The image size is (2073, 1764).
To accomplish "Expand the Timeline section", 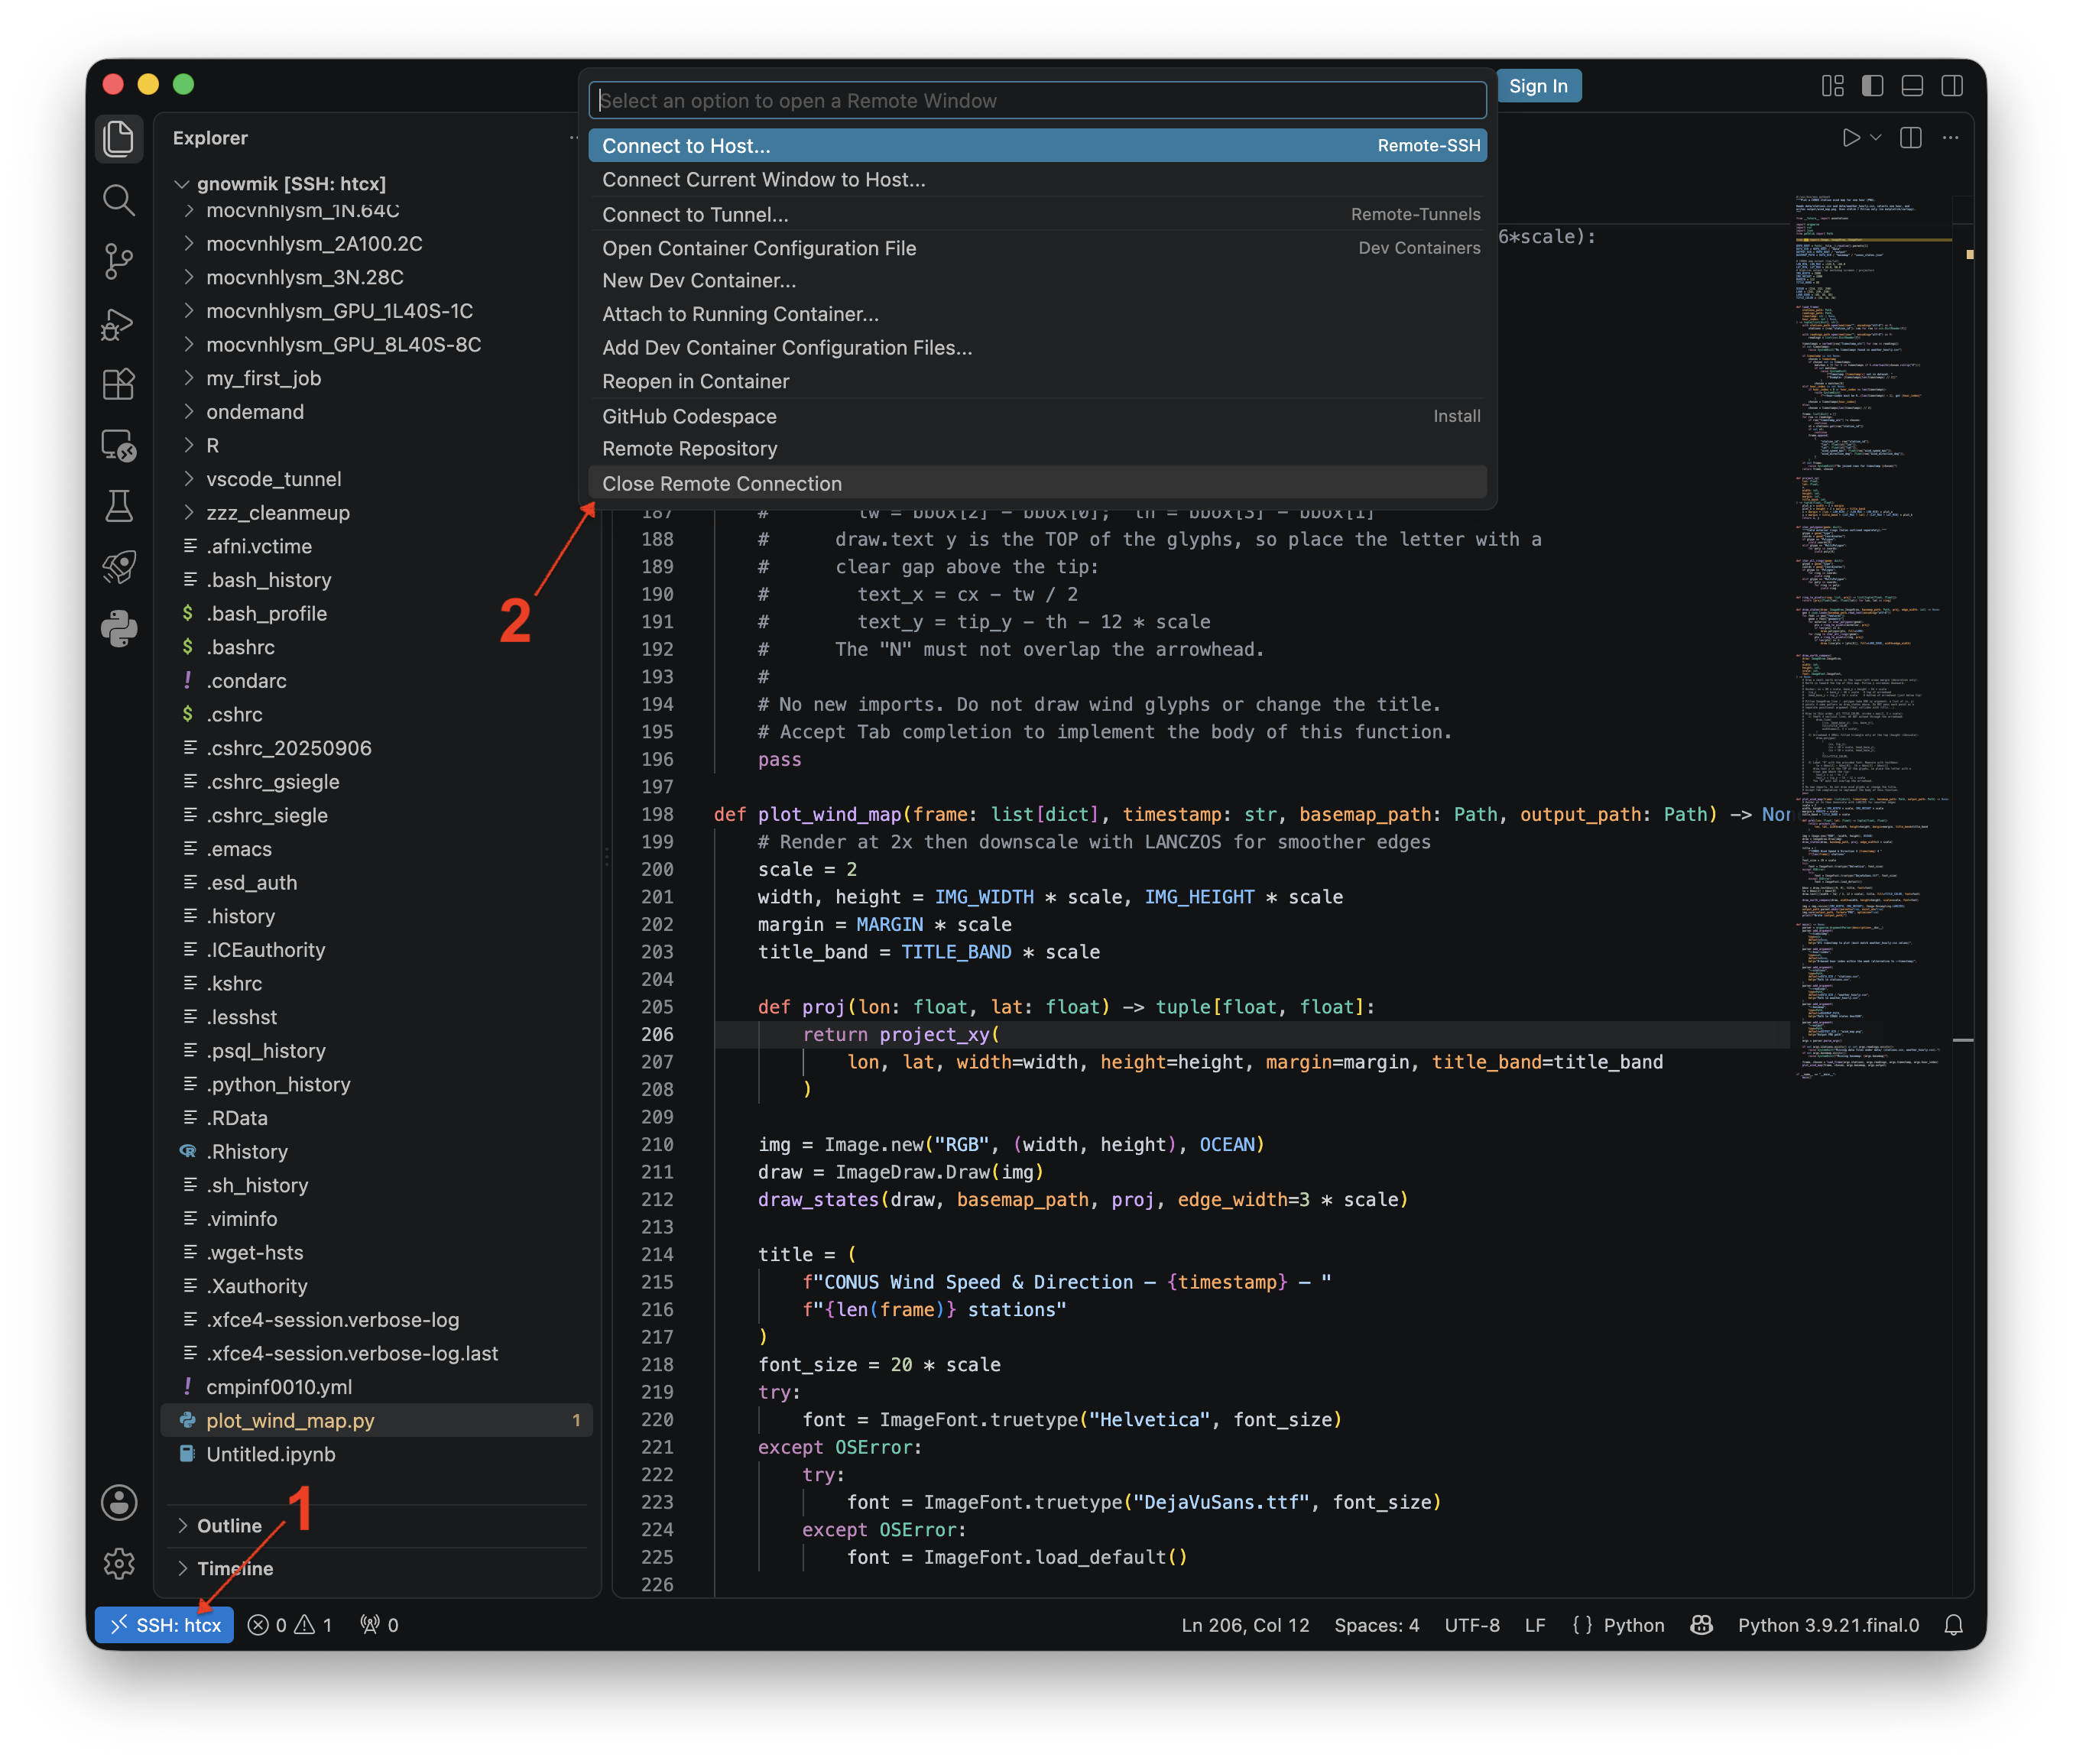I will coord(377,1568).
